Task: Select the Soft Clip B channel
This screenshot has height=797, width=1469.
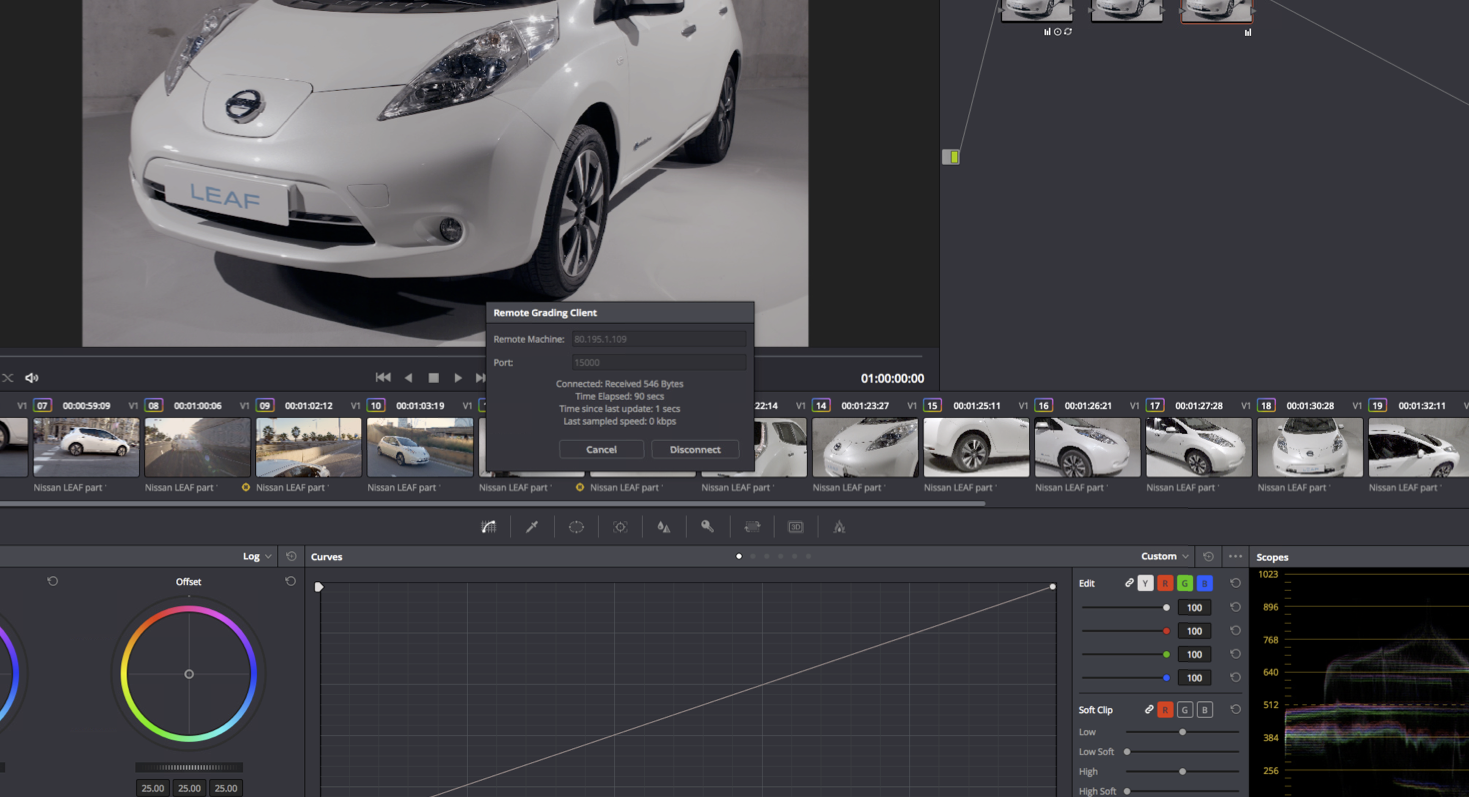Action: (x=1205, y=710)
